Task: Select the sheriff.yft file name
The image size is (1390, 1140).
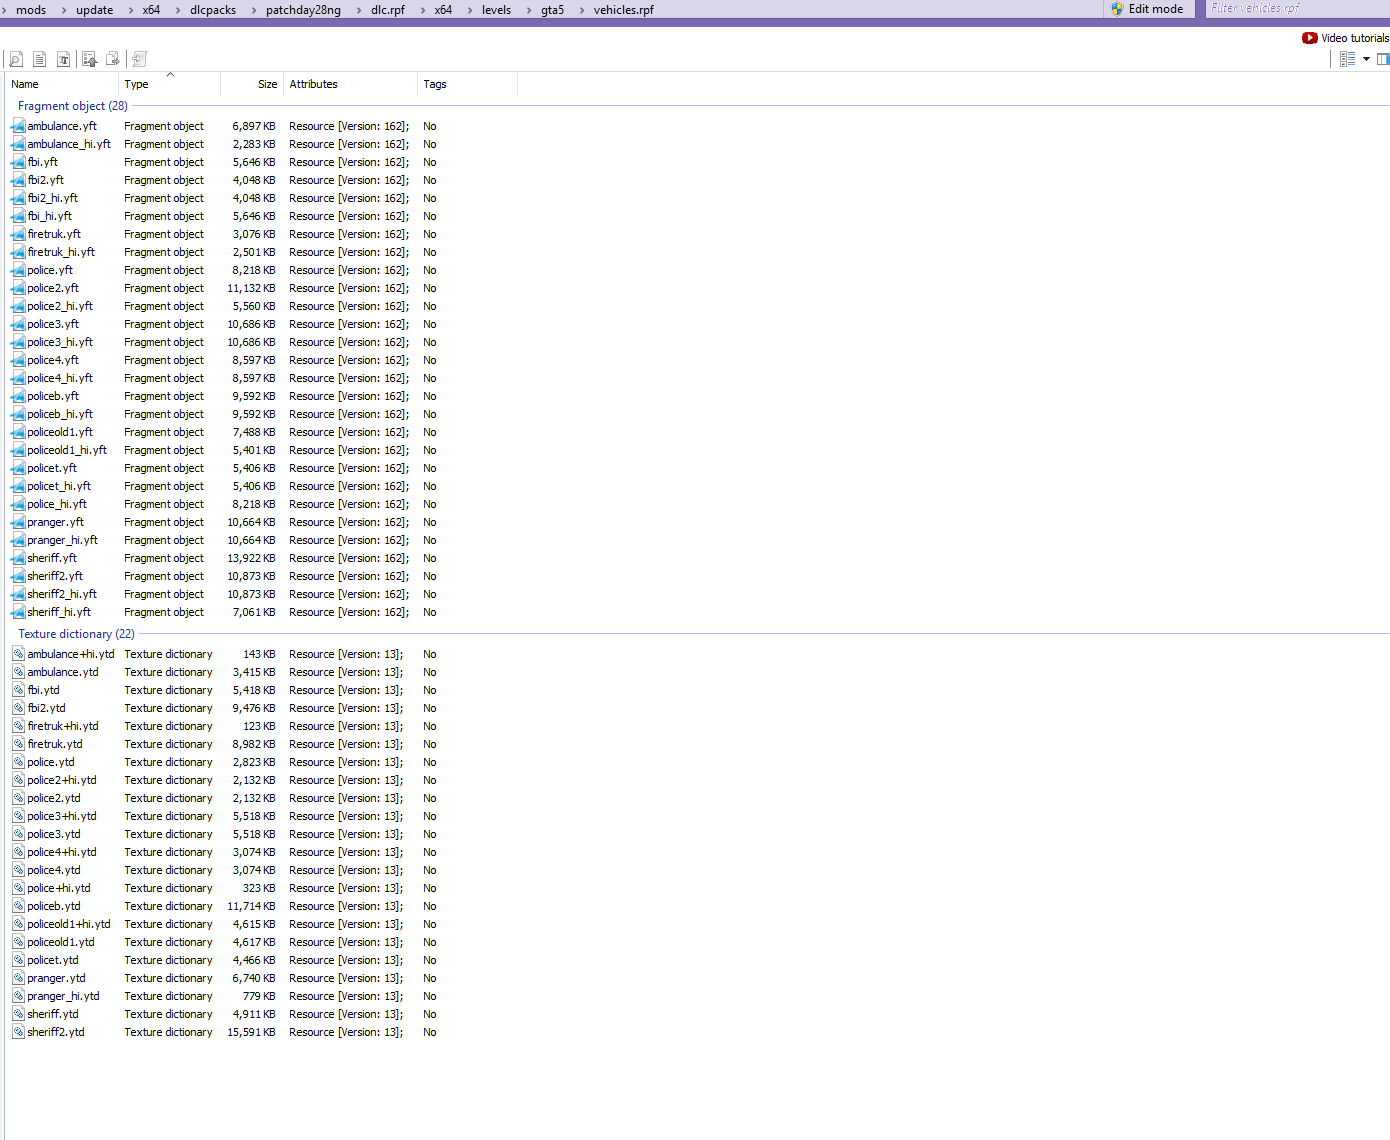Action: (x=52, y=558)
